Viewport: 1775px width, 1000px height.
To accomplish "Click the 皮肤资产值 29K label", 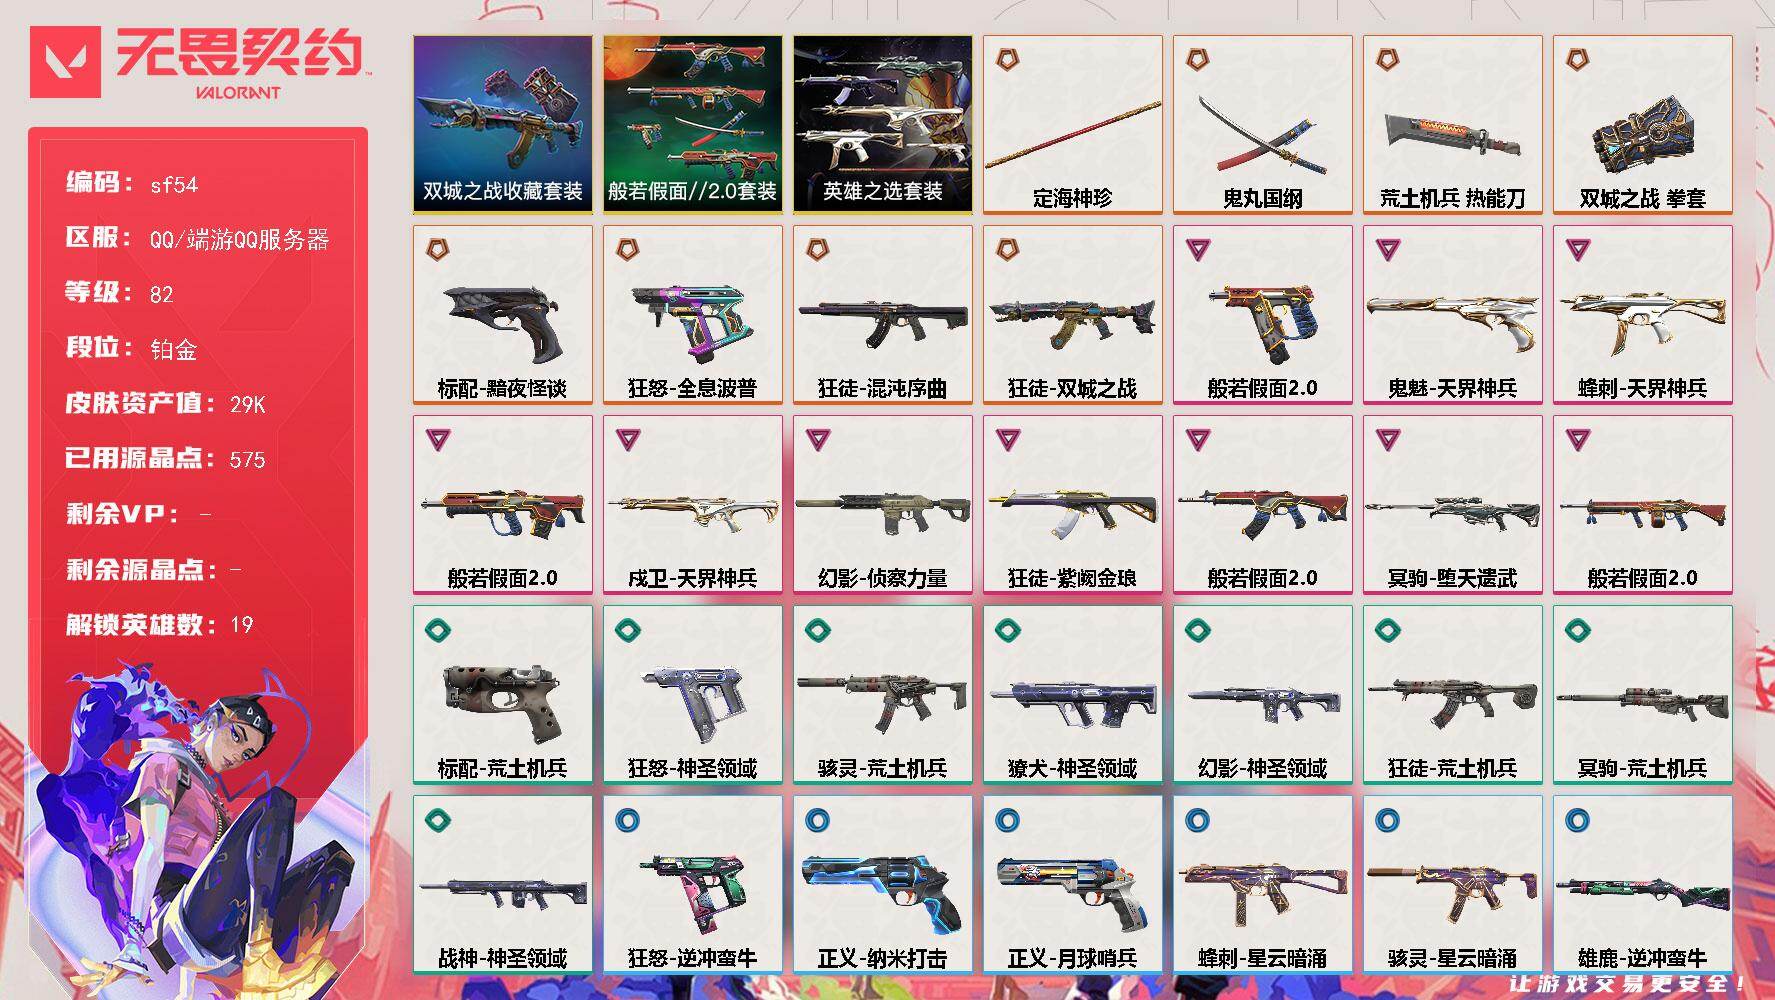I will (x=166, y=404).
